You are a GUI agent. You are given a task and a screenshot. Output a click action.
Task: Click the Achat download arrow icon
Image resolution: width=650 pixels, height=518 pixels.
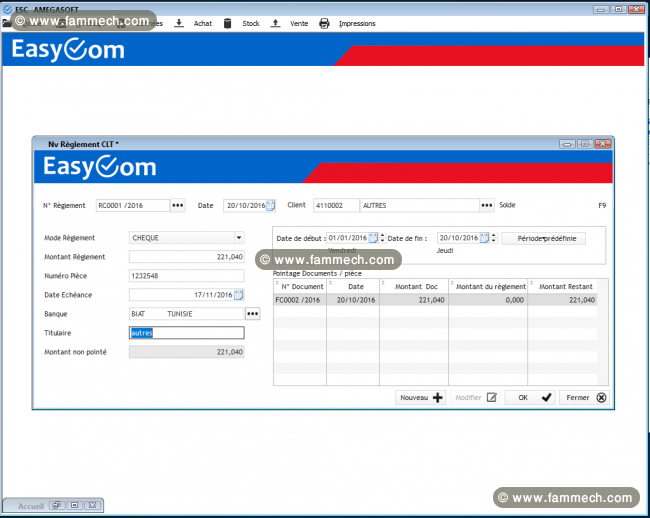pyautogui.click(x=179, y=23)
